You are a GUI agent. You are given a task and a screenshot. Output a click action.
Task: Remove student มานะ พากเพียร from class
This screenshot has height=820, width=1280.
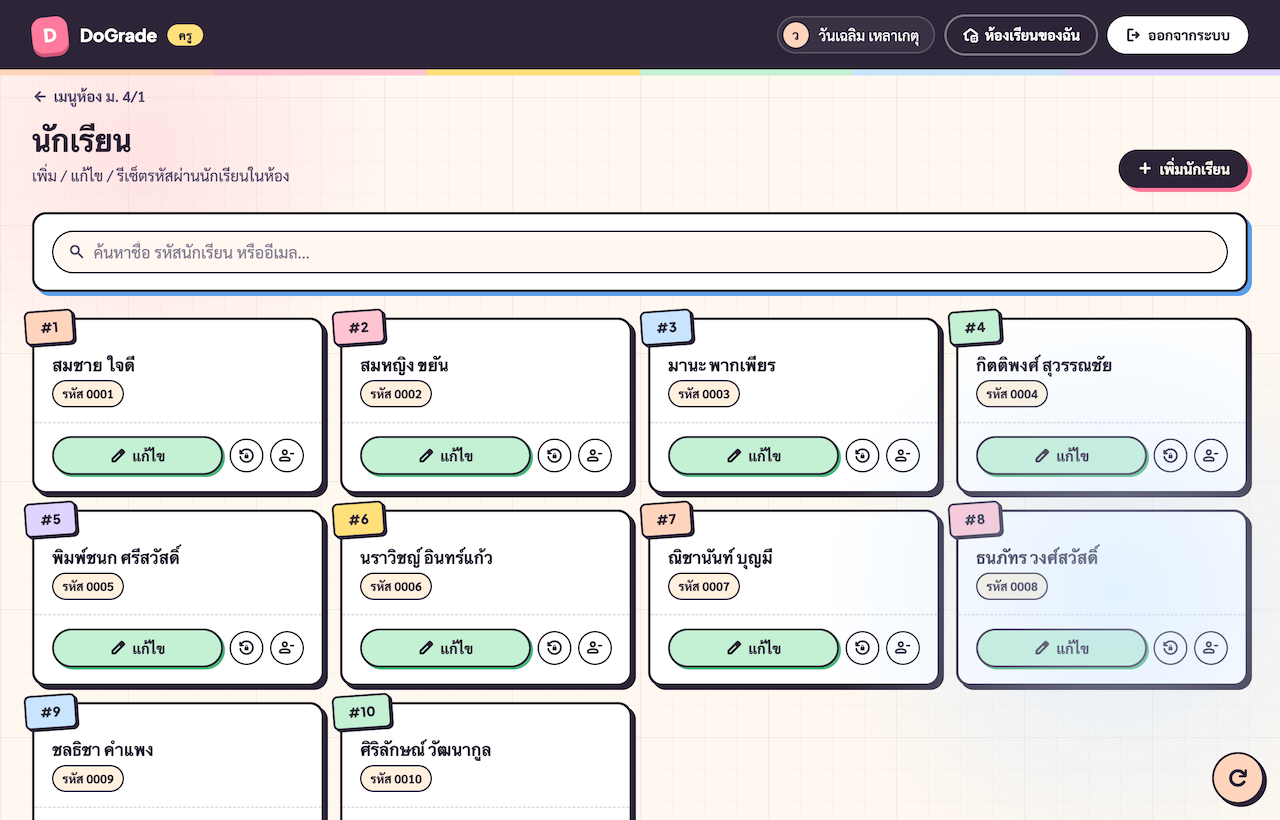point(903,456)
